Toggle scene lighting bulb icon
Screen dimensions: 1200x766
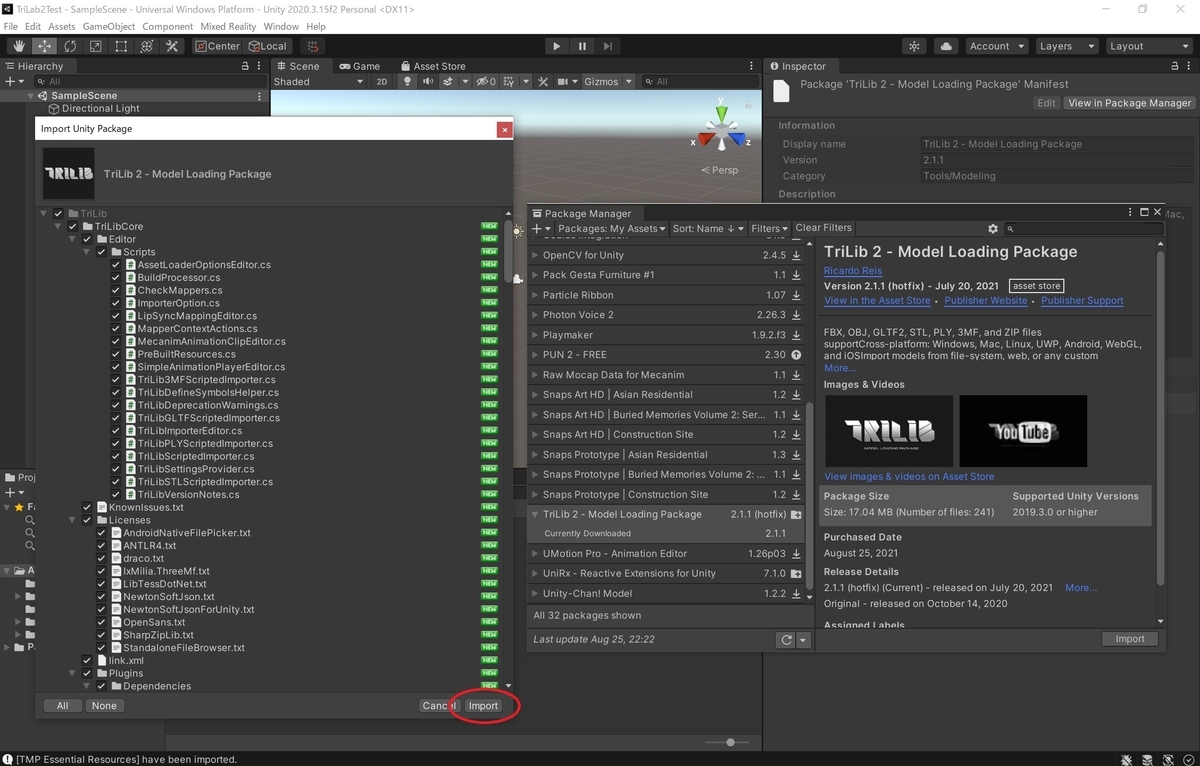(x=407, y=82)
